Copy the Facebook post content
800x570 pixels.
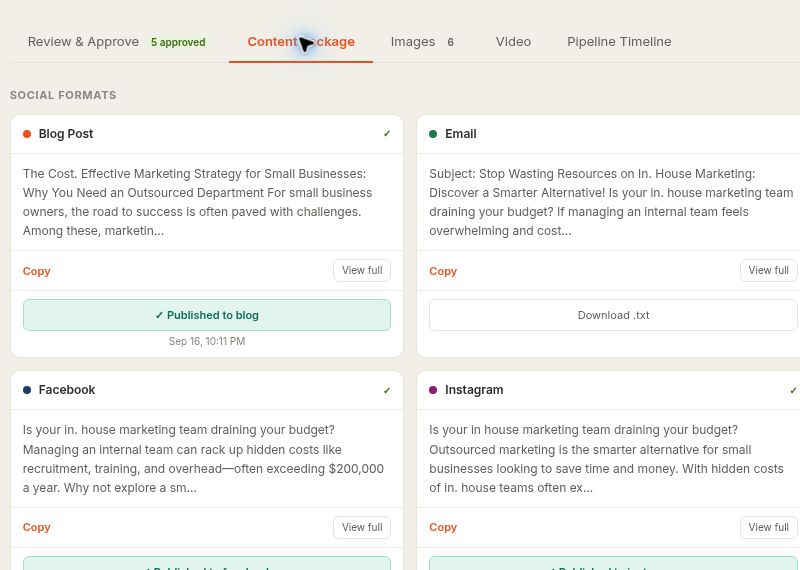click(x=36, y=527)
